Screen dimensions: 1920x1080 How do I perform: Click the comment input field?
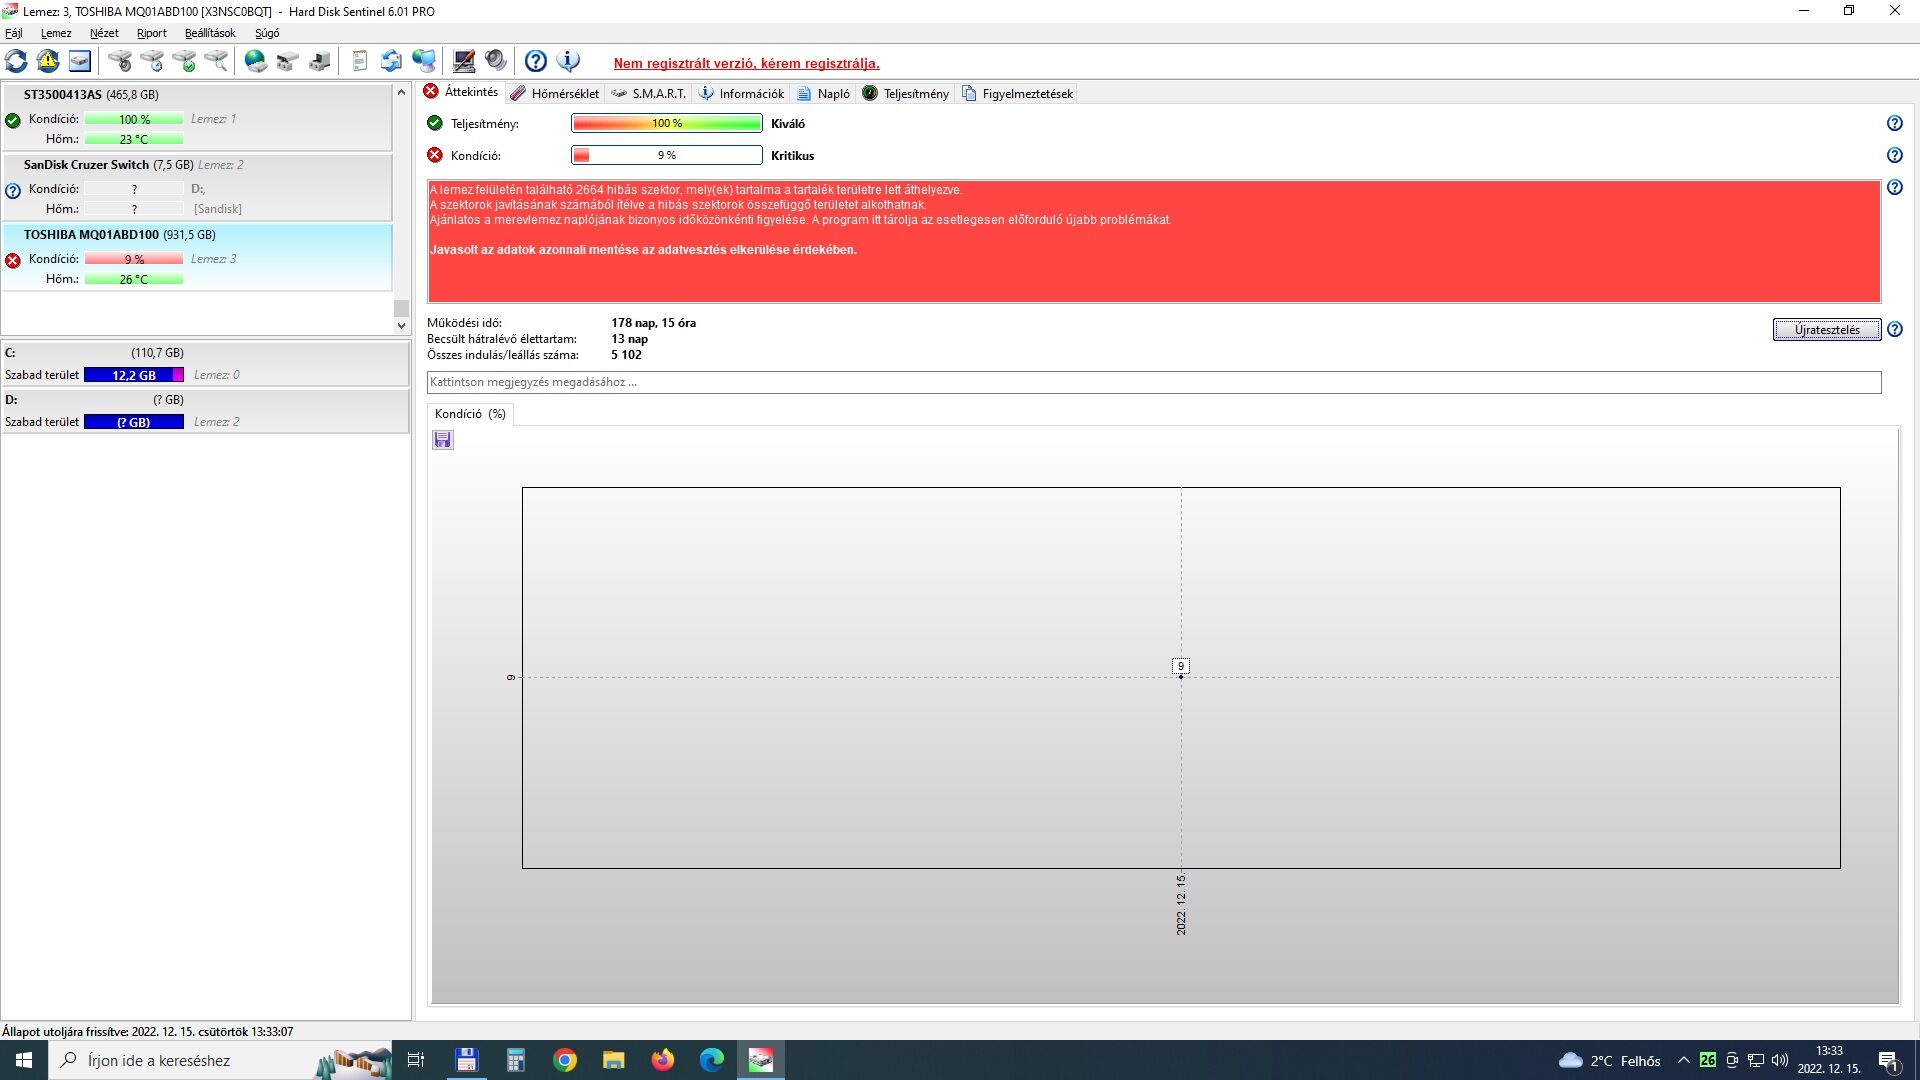pyautogui.click(x=1154, y=382)
